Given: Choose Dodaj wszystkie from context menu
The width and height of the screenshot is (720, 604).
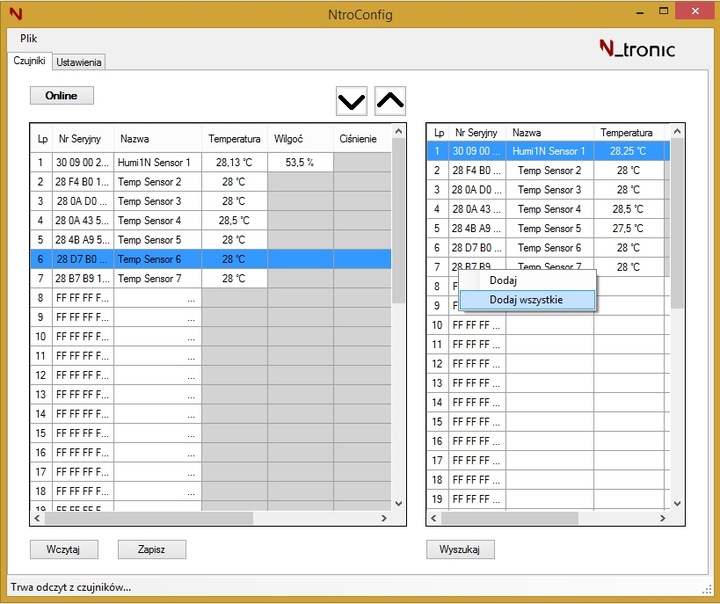Looking at the screenshot, I should click(x=526, y=300).
